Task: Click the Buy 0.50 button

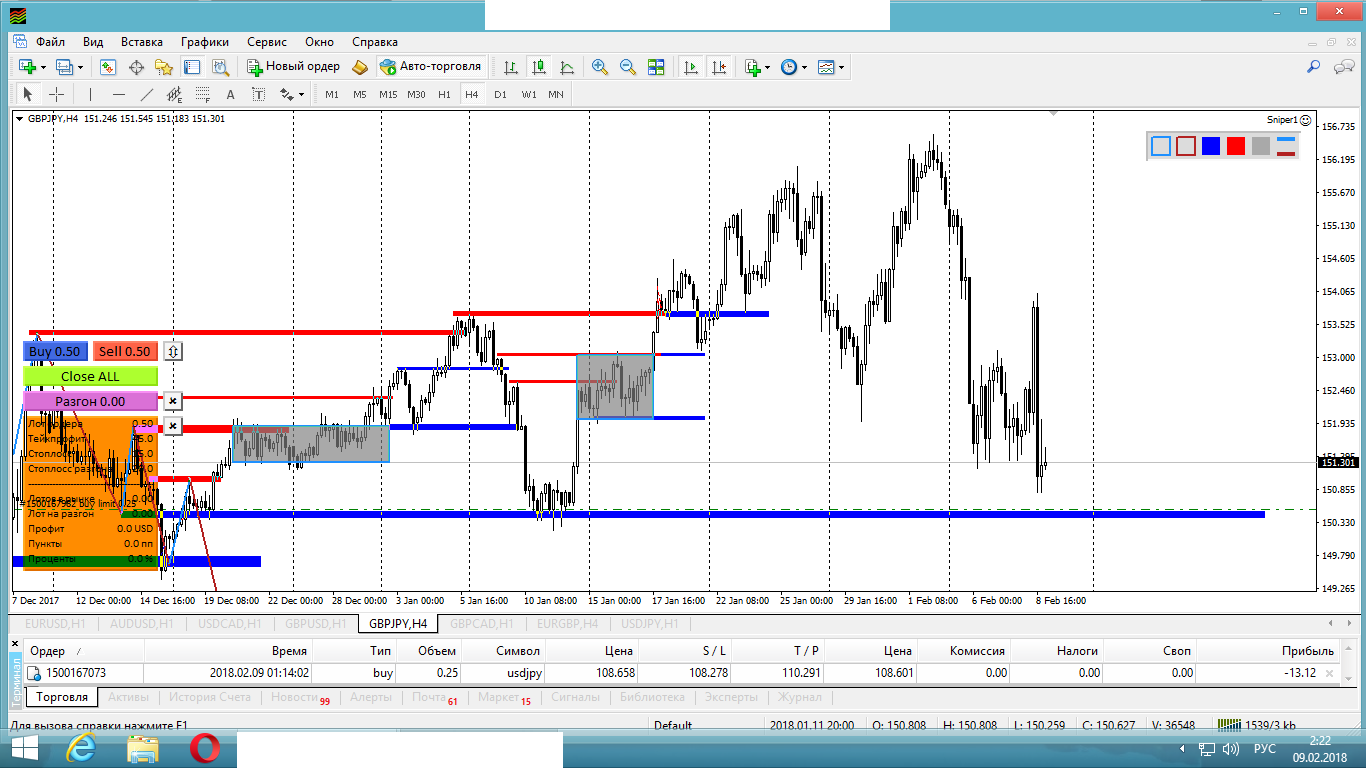Action: tap(55, 351)
